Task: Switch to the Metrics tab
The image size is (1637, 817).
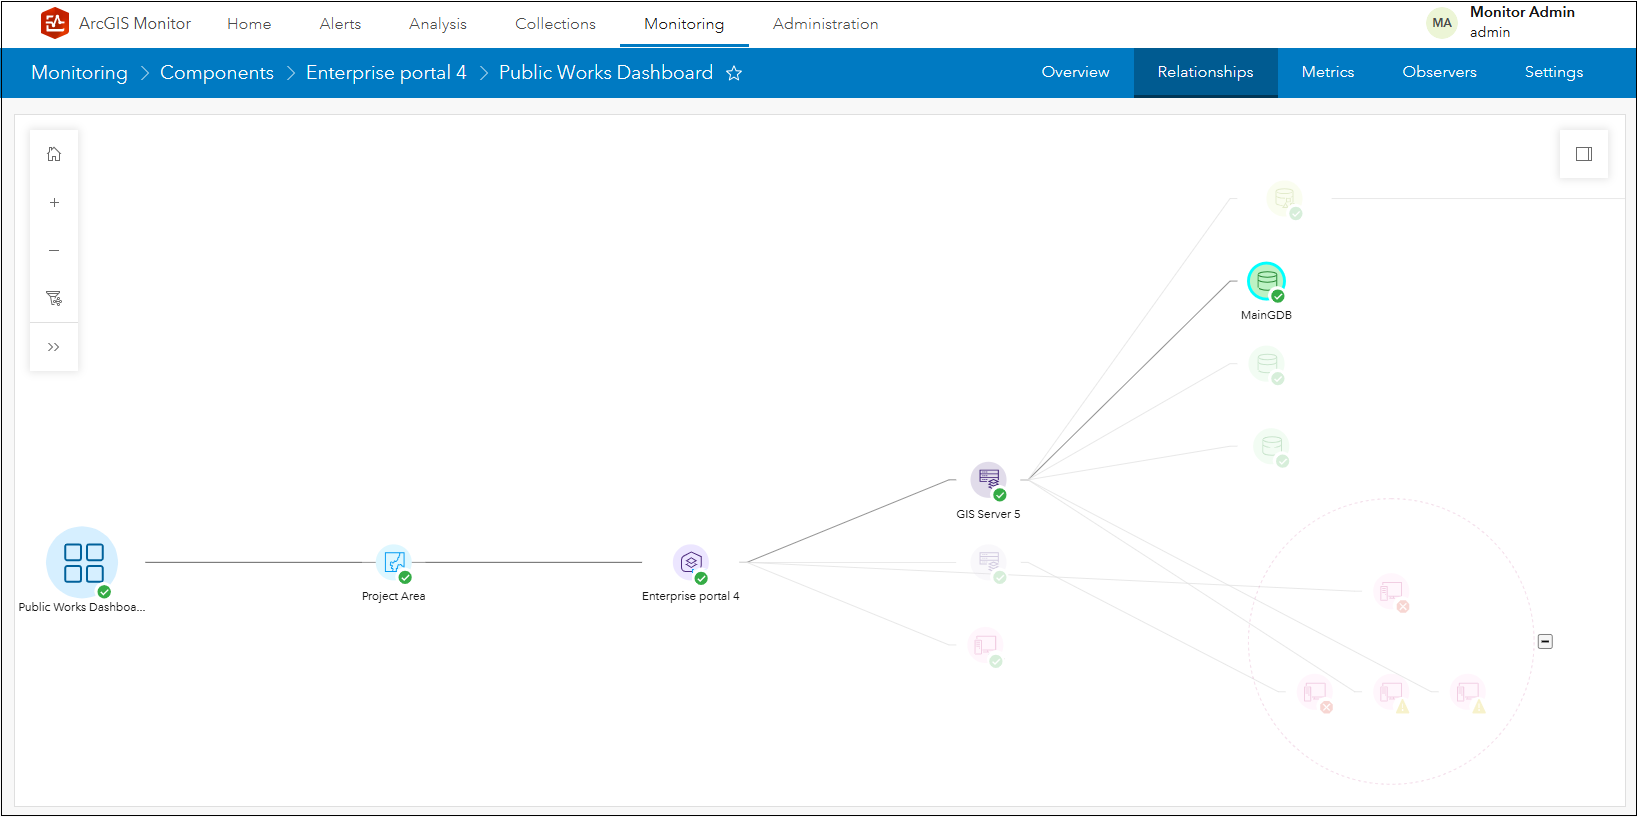Action: click(x=1328, y=72)
